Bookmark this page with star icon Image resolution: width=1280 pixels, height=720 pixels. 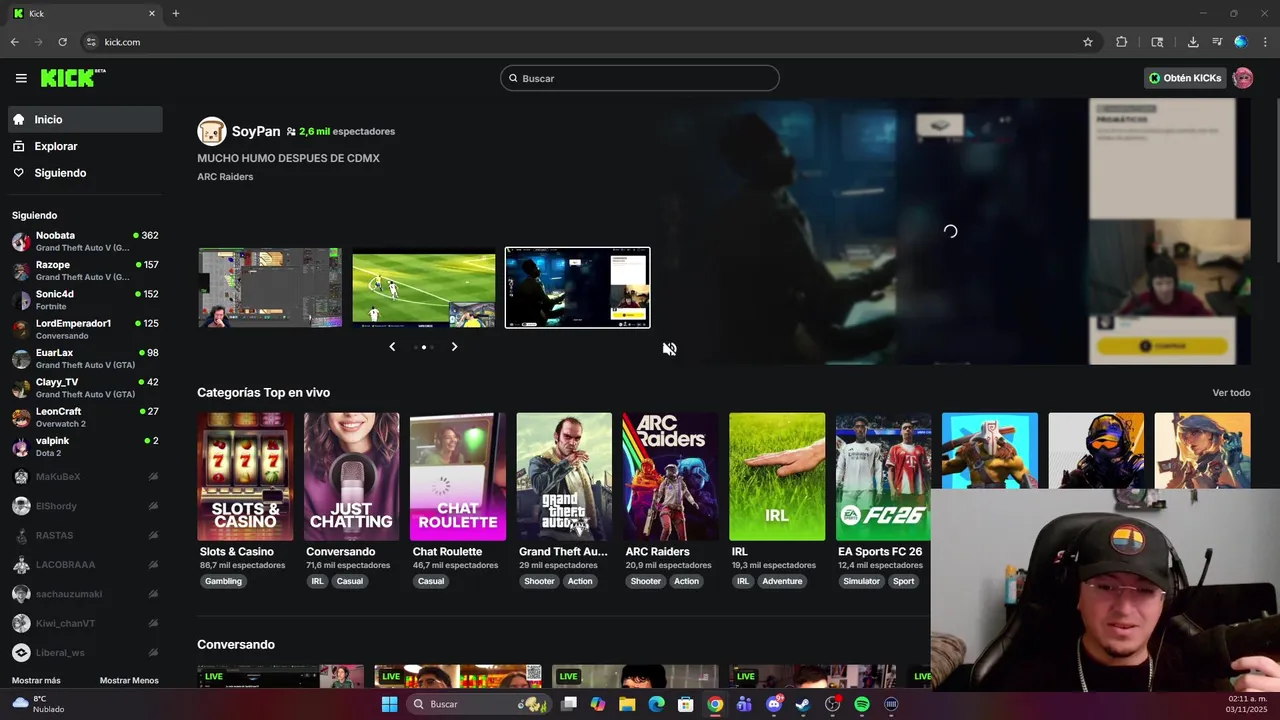[x=1088, y=42]
